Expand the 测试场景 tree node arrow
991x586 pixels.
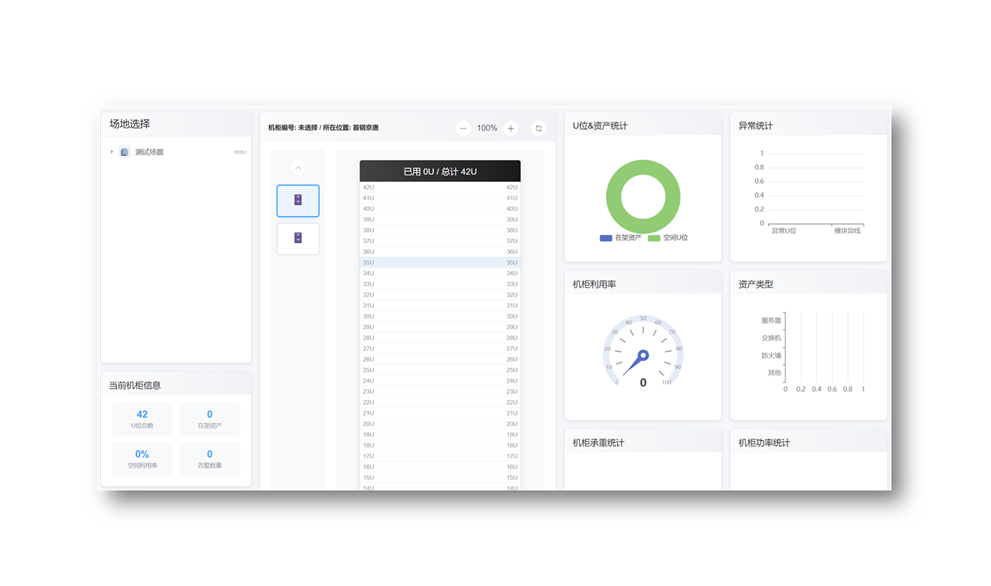pyautogui.click(x=112, y=152)
